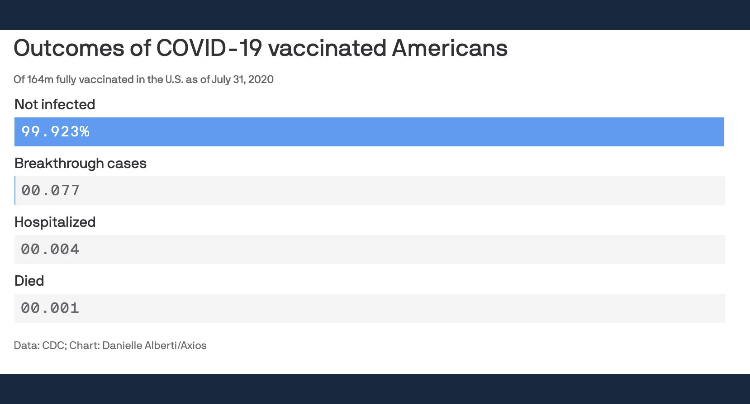Click the 00.004 hospitalized value
The height and width of the screenshot is (404, 750).
(50, 249)
